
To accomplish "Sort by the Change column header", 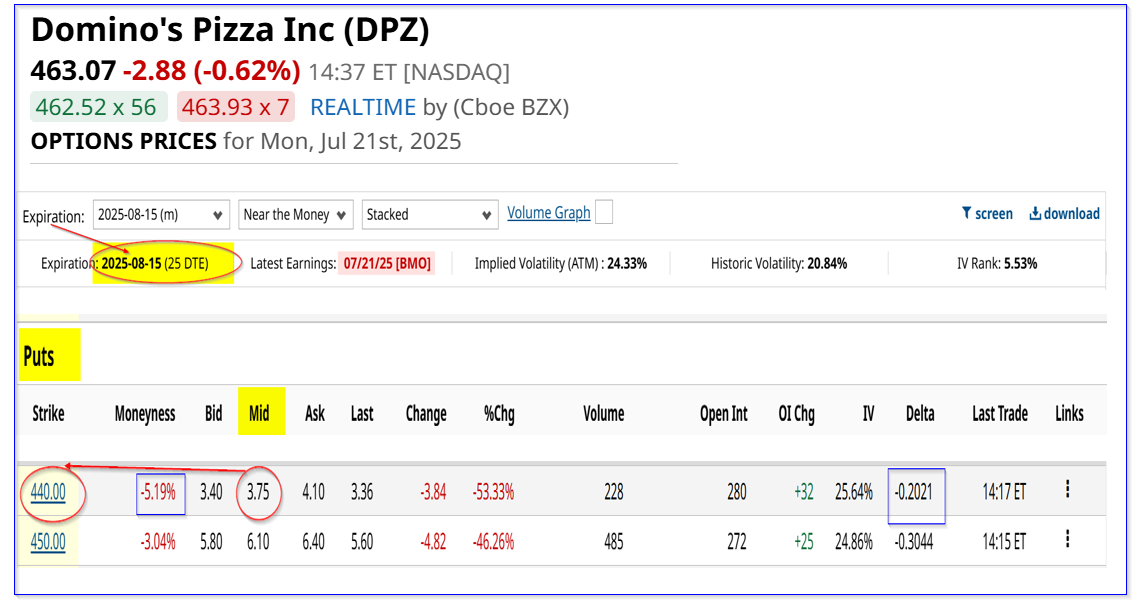I will click(x=426, y=414).
